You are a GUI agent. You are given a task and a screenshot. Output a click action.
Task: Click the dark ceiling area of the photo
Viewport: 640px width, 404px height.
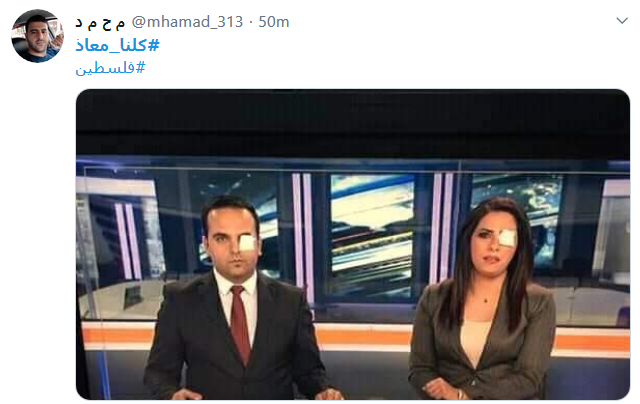tap(353, 122)
